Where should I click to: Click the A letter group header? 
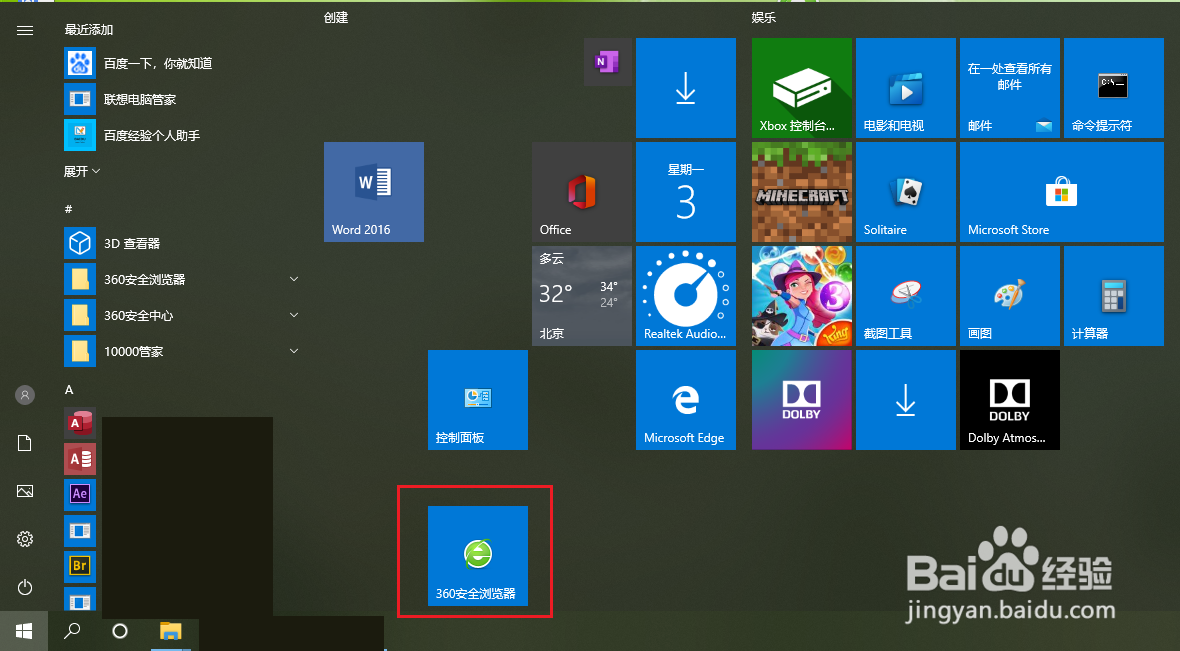click(69, 389)
